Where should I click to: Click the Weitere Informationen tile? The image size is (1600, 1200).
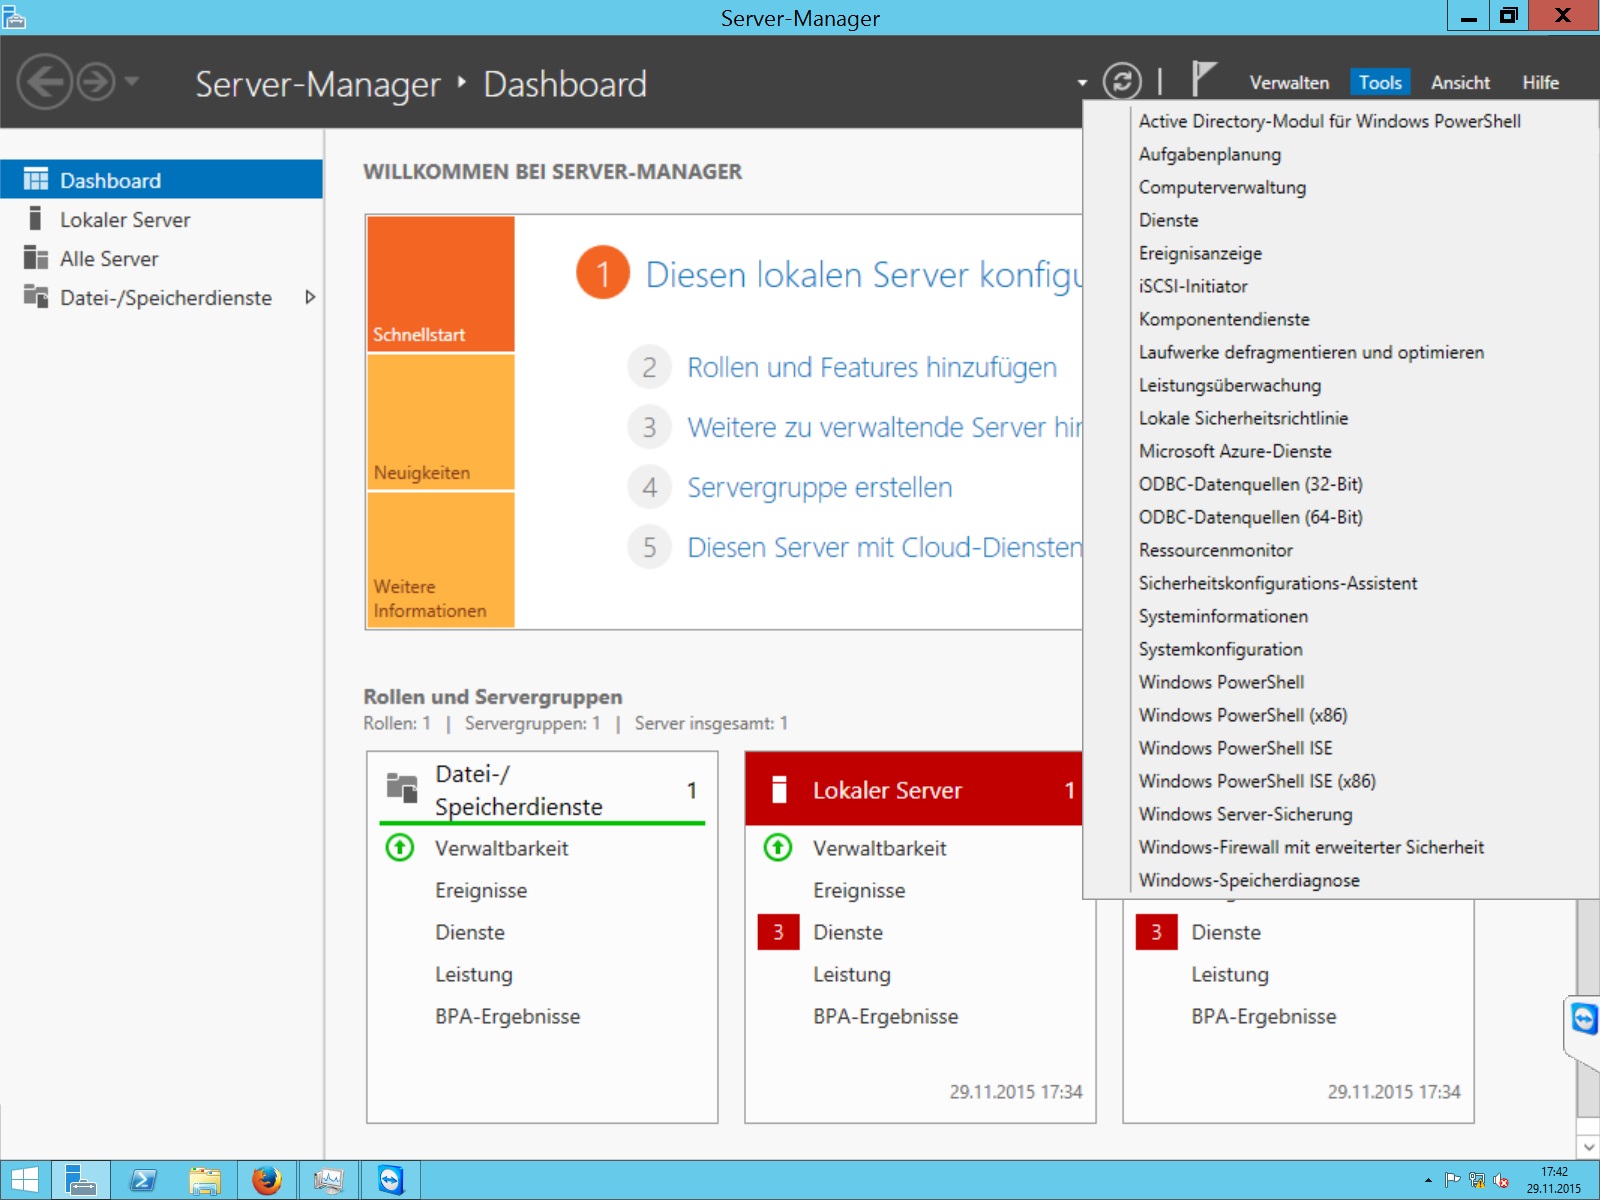coord(441,560)
